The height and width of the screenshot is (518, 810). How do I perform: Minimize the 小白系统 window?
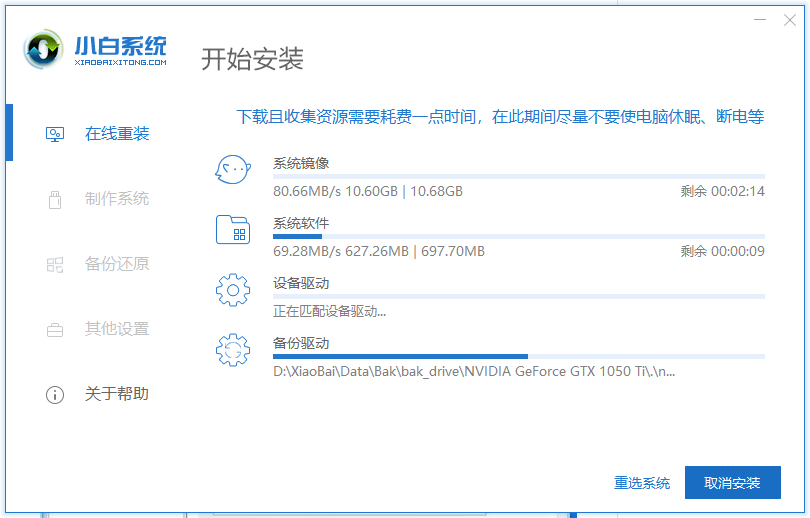[x=760, y=20]
